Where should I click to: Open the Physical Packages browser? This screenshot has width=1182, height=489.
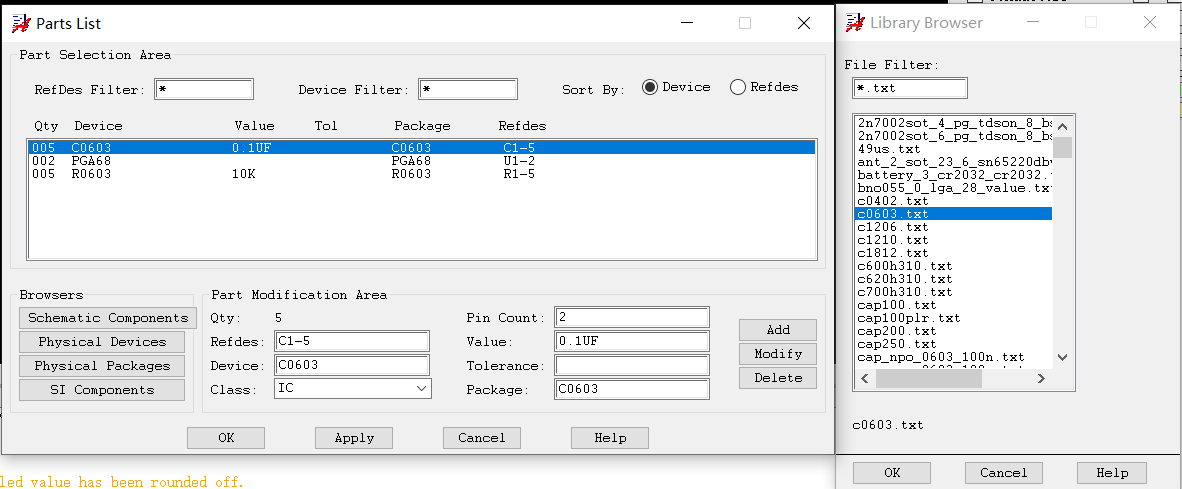[x=102, y=366]
